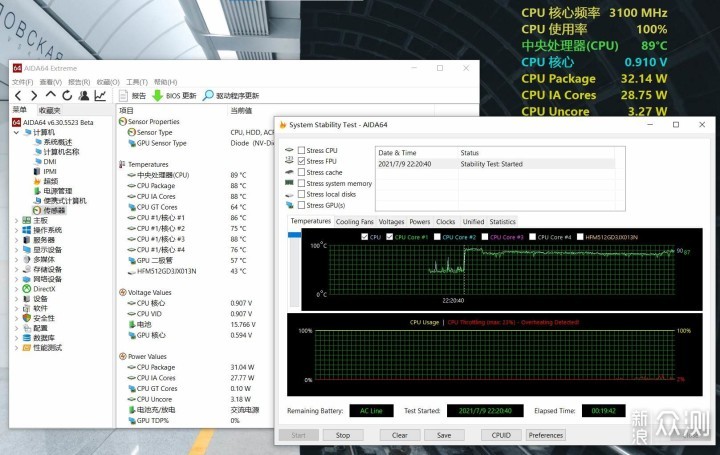Image resolution: width=720 pixels, height=455 pixels.
Task: Expand the storage devices tree node
Action: 17,269
